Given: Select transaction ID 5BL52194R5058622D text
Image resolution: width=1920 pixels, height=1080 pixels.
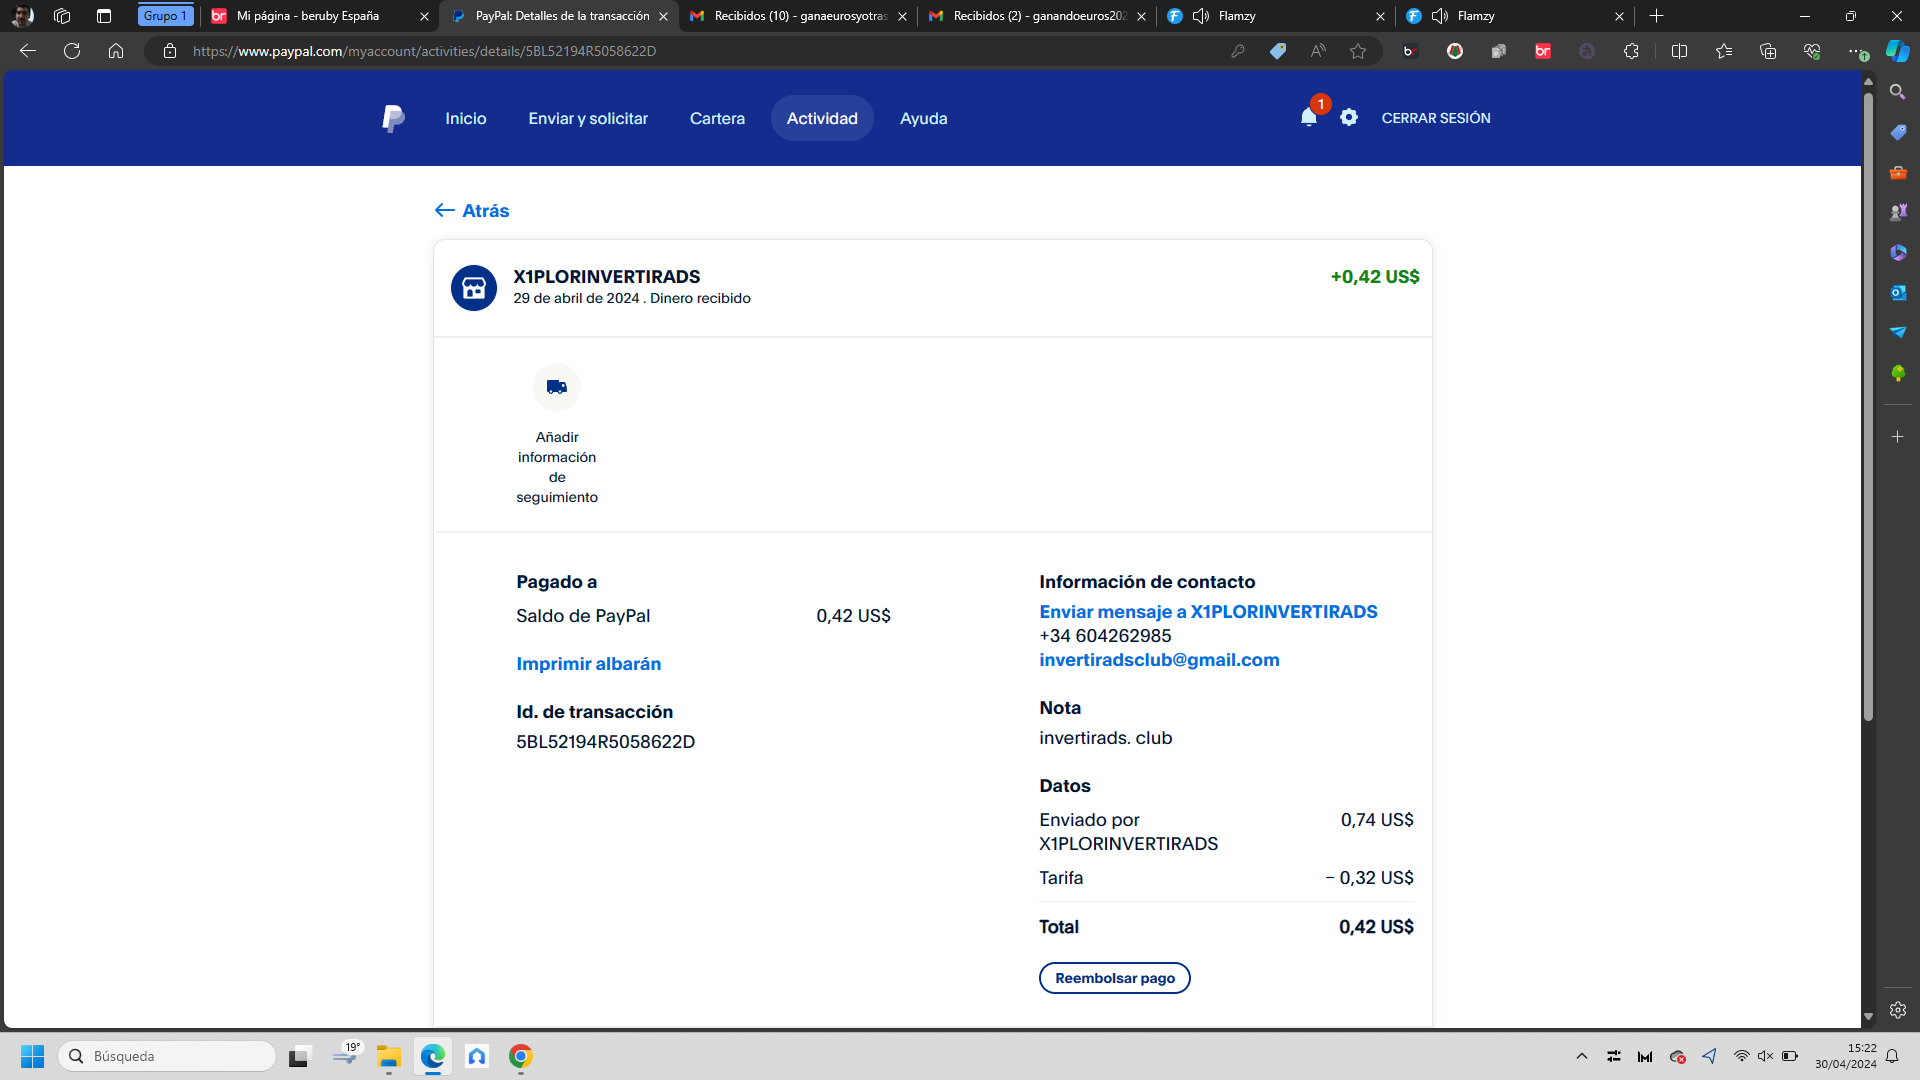Looking at the screenshot, I should click(605, 742).
